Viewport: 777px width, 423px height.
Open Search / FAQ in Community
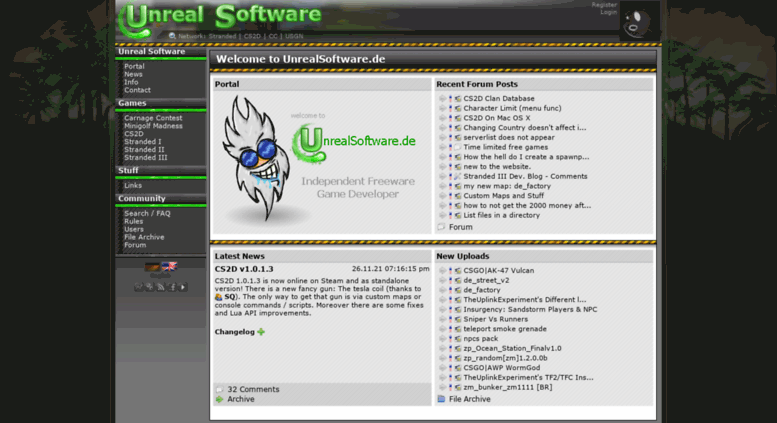pos(147,213)
